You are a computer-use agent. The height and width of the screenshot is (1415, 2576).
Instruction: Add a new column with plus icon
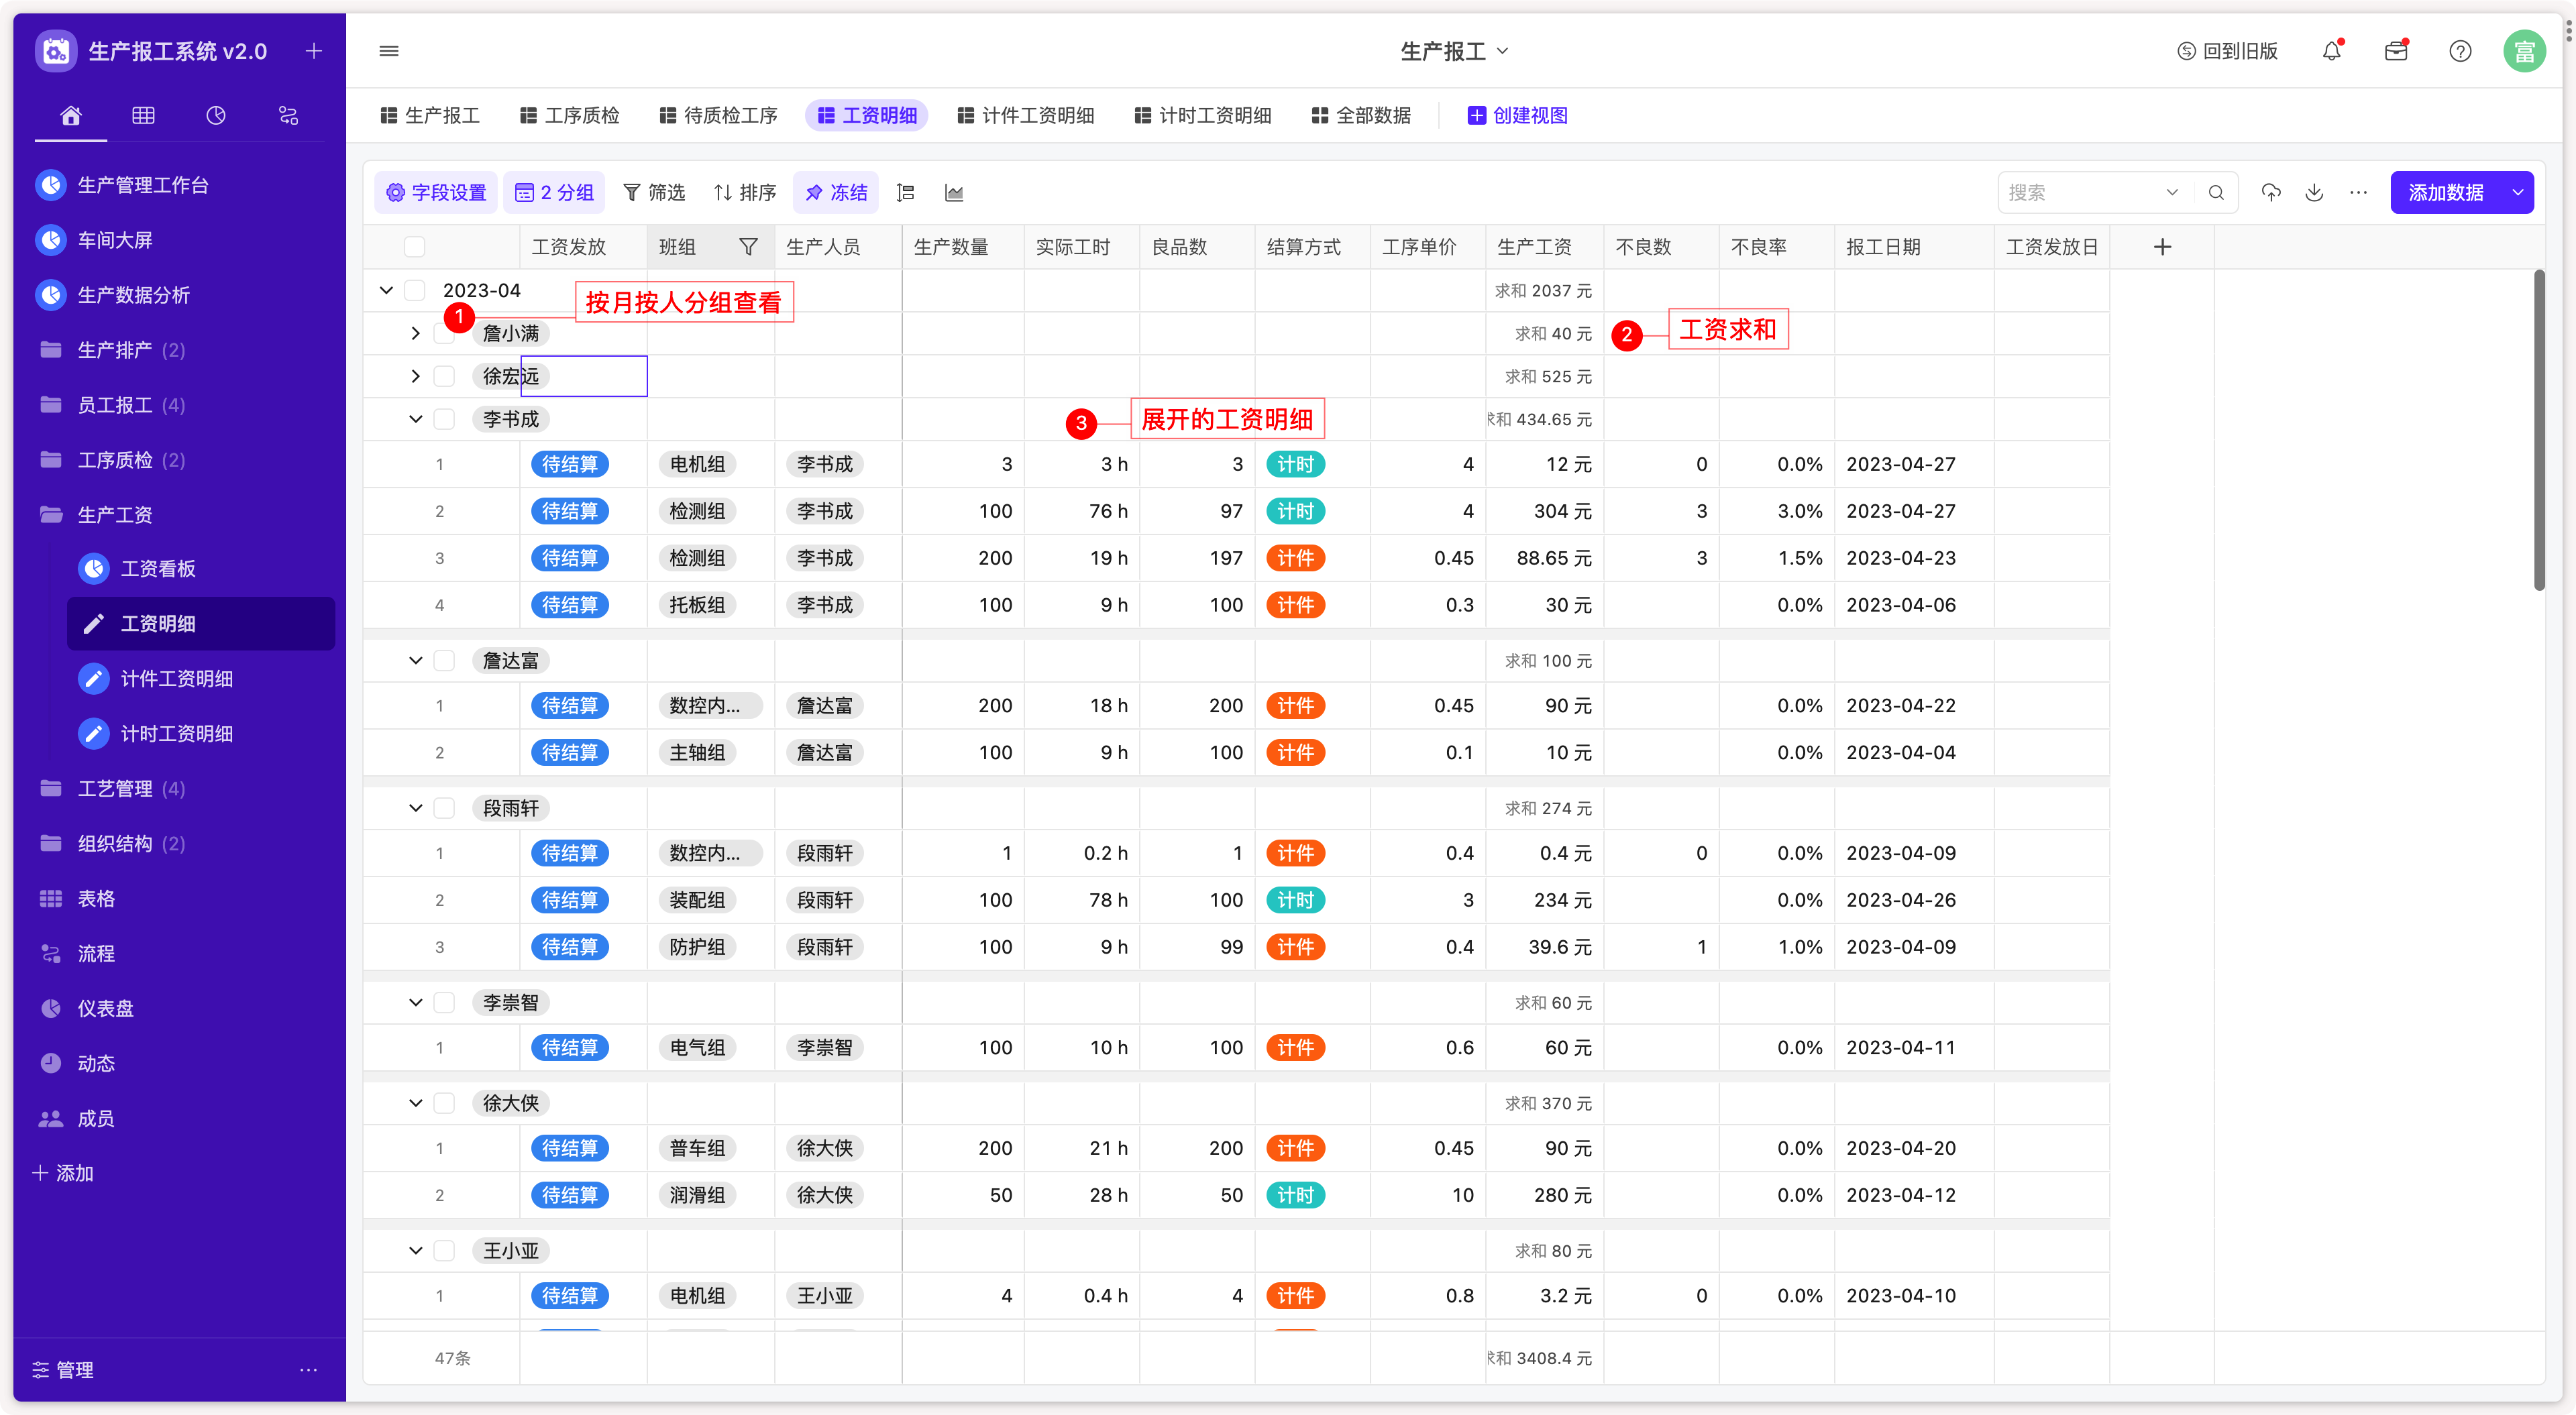tap(2162, 247)
